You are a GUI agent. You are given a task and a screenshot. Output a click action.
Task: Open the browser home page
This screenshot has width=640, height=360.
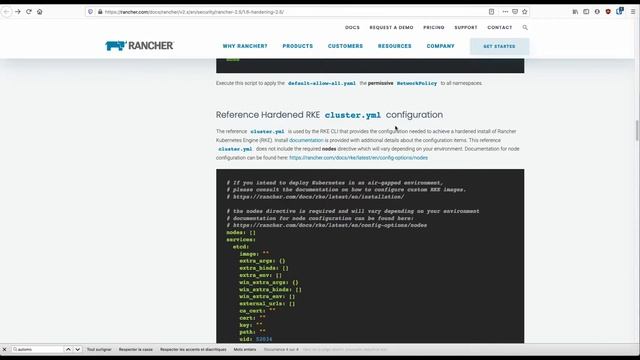click(40, 12)
